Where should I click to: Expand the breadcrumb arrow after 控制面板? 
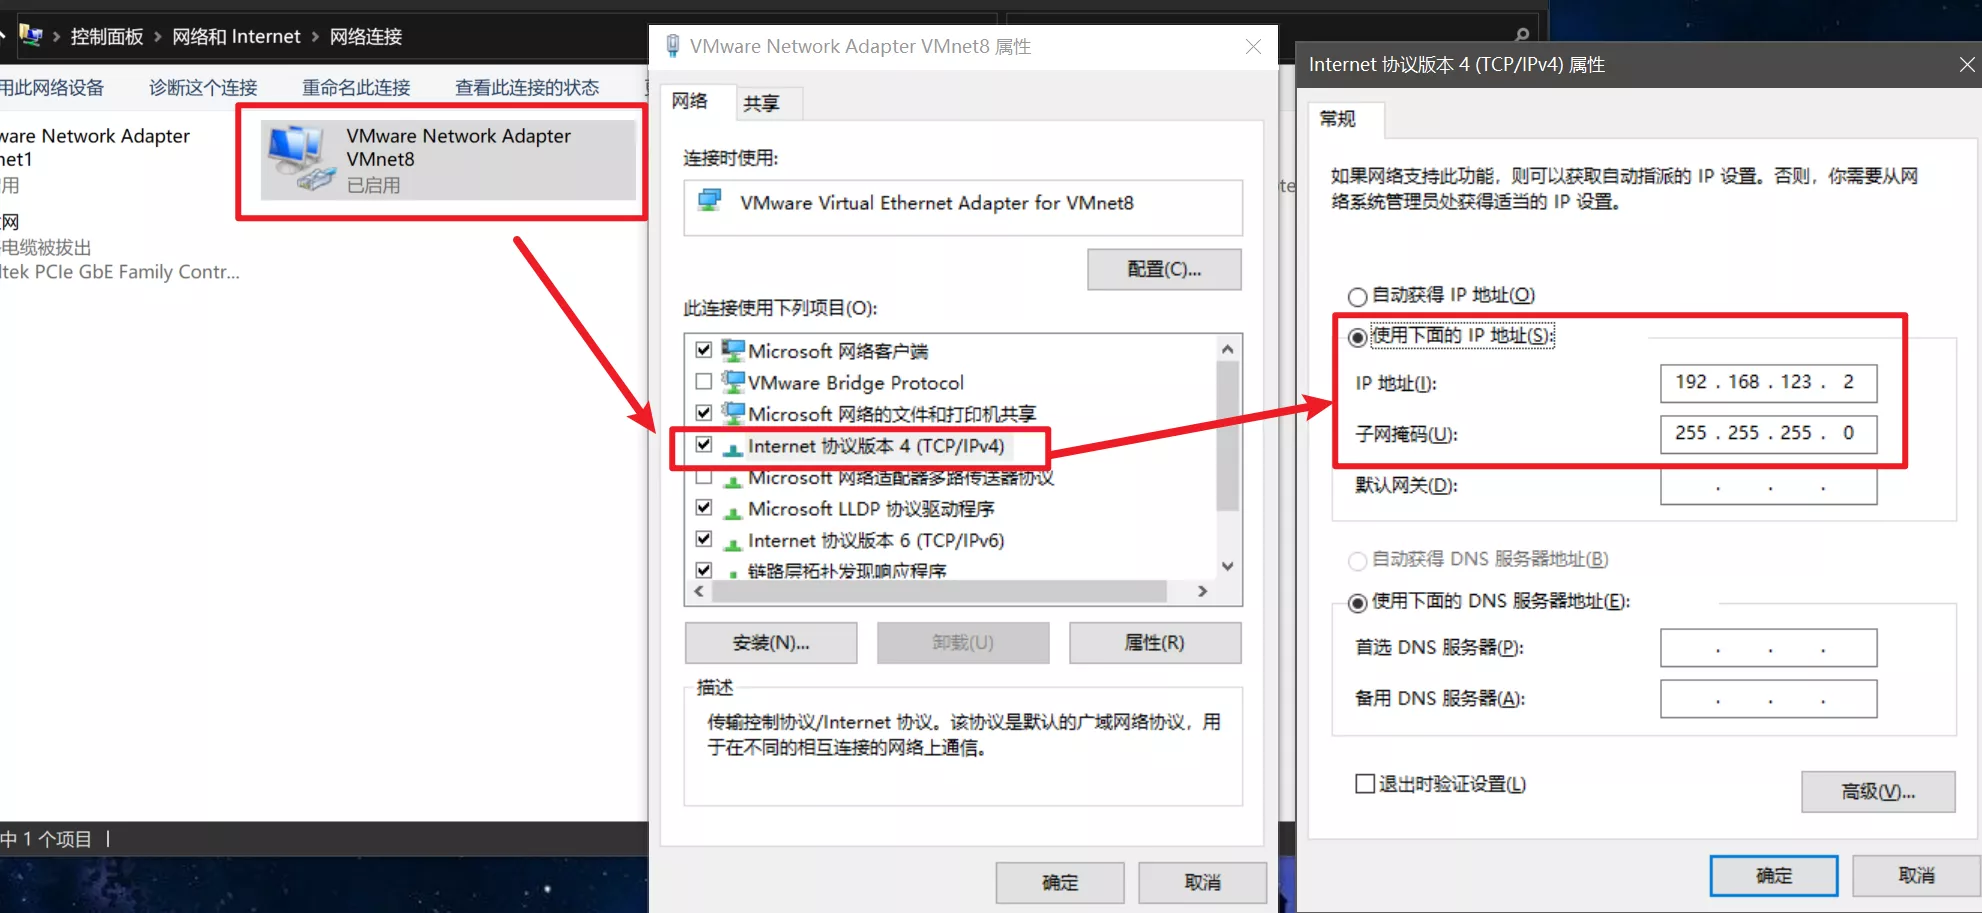[x=157, y=37]
